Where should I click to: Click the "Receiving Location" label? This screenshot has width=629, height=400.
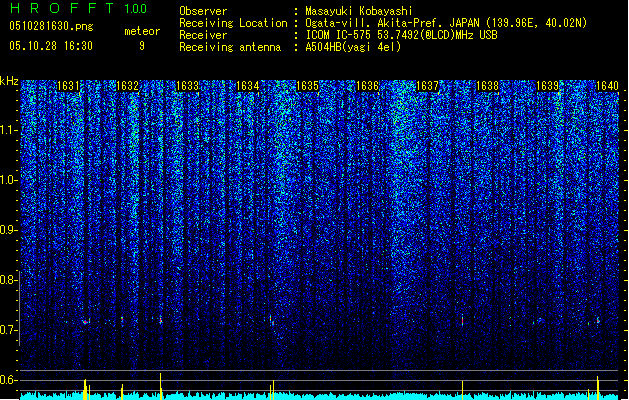(233, 23)
